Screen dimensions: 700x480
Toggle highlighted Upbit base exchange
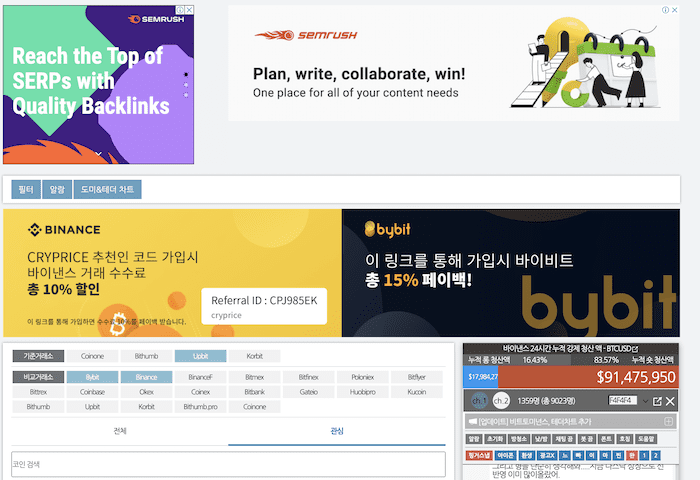pos(200,356)
